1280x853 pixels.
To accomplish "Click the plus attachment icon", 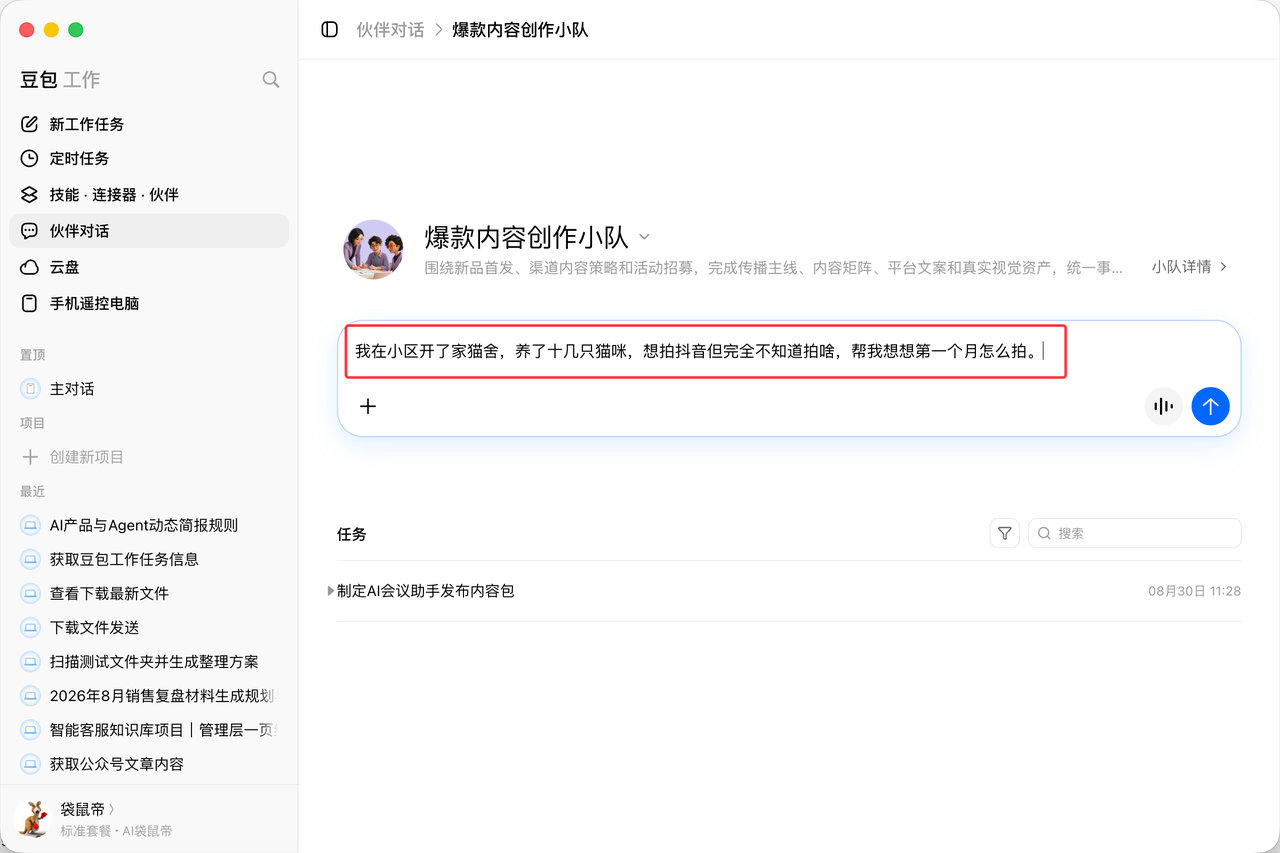I will (x=368, y=406).
